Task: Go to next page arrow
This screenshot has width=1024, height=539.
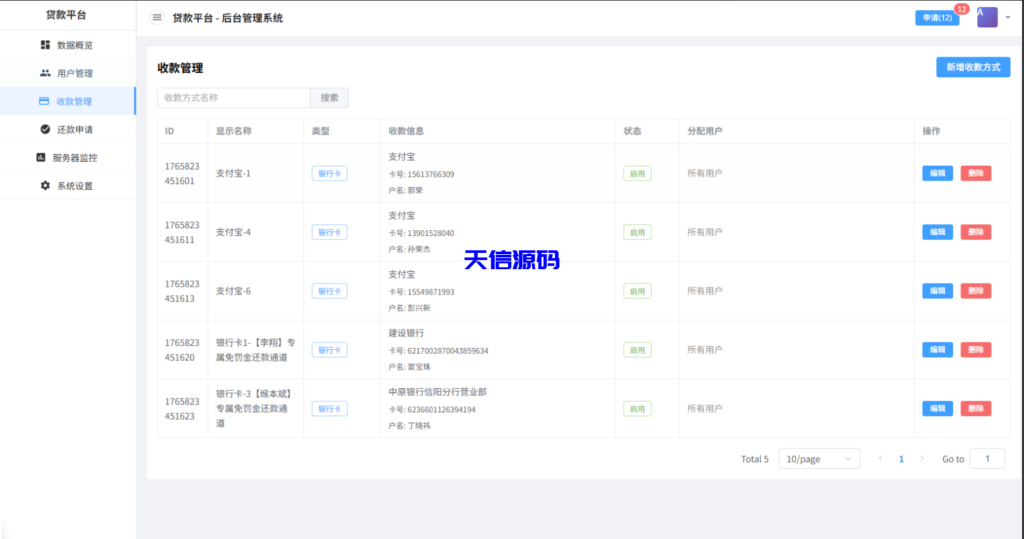Action: pos(921,459)
